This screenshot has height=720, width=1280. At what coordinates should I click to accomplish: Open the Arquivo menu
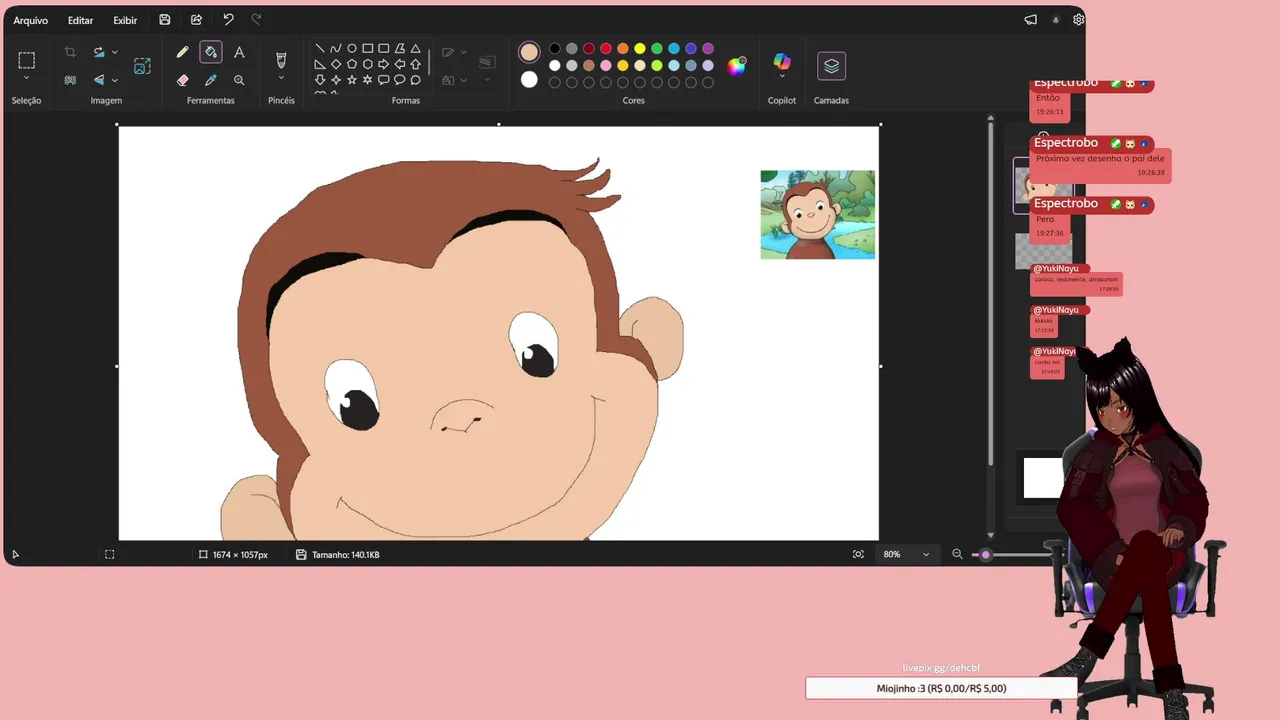pyautogui.click(x=30, y=20)
